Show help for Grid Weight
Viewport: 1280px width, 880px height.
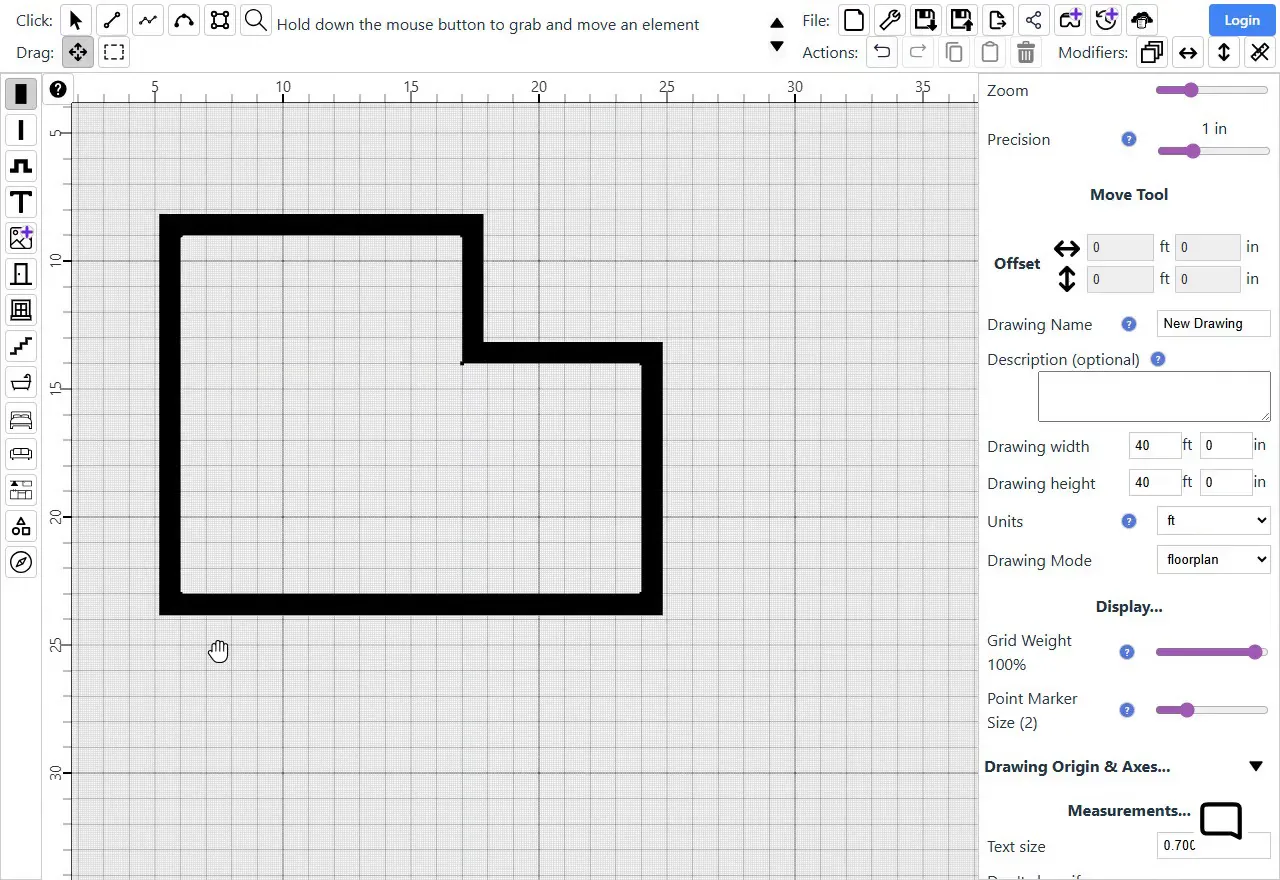[1127, 652]
